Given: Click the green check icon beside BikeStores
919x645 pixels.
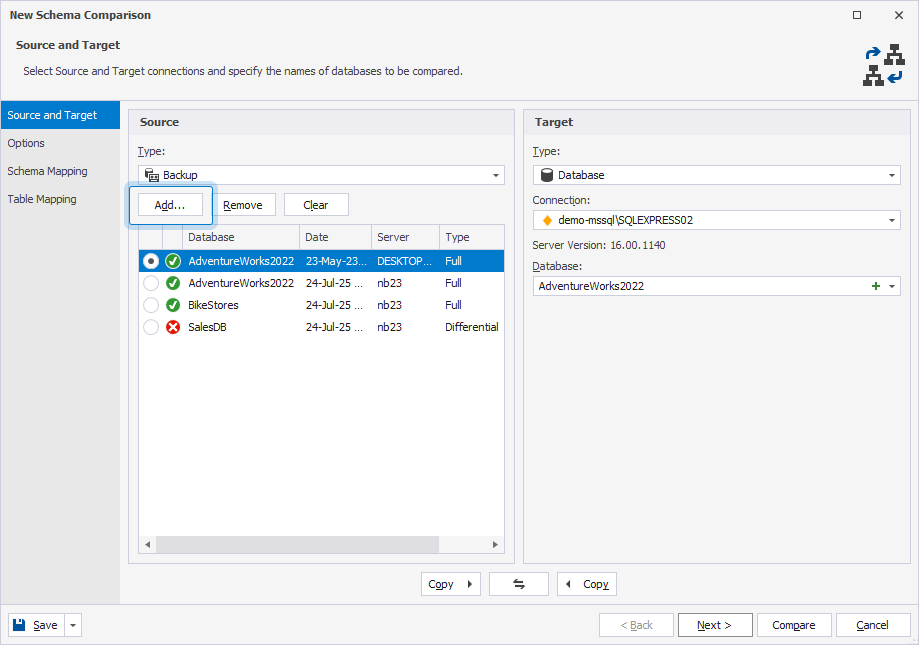Looking at the screenshot, I should (174, 304).
